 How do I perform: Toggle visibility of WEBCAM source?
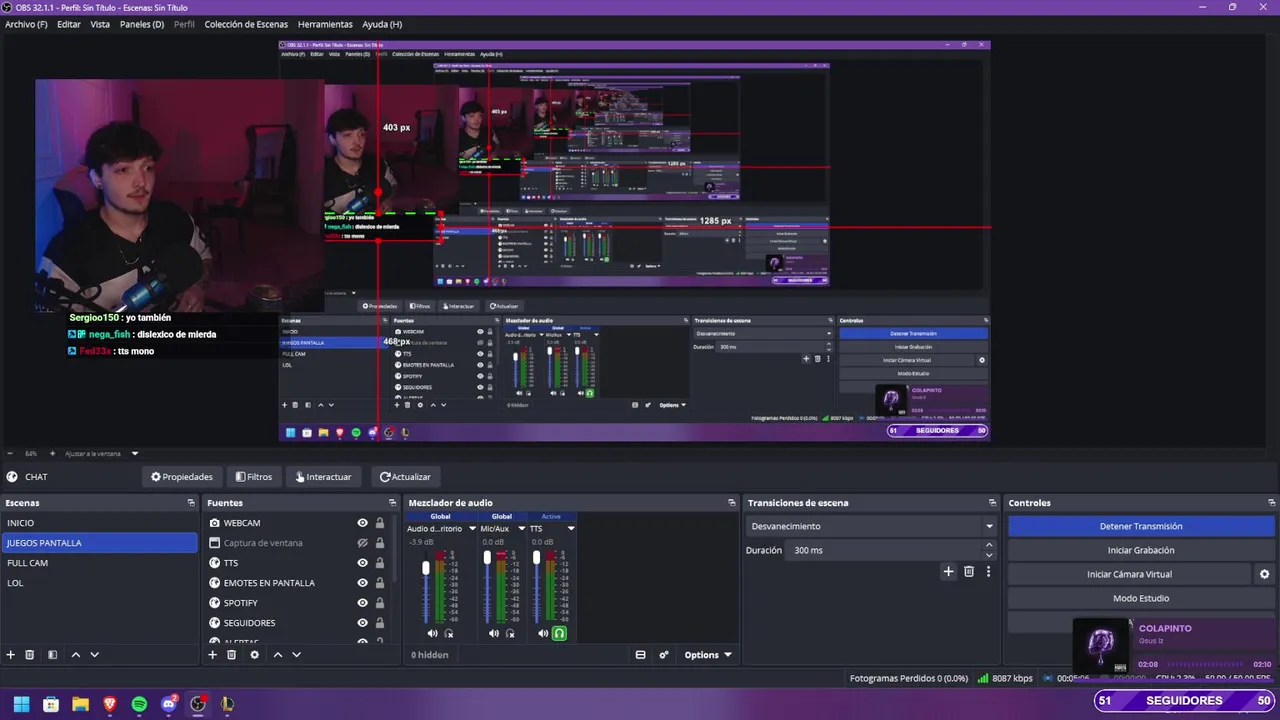(x=363, y=523)
